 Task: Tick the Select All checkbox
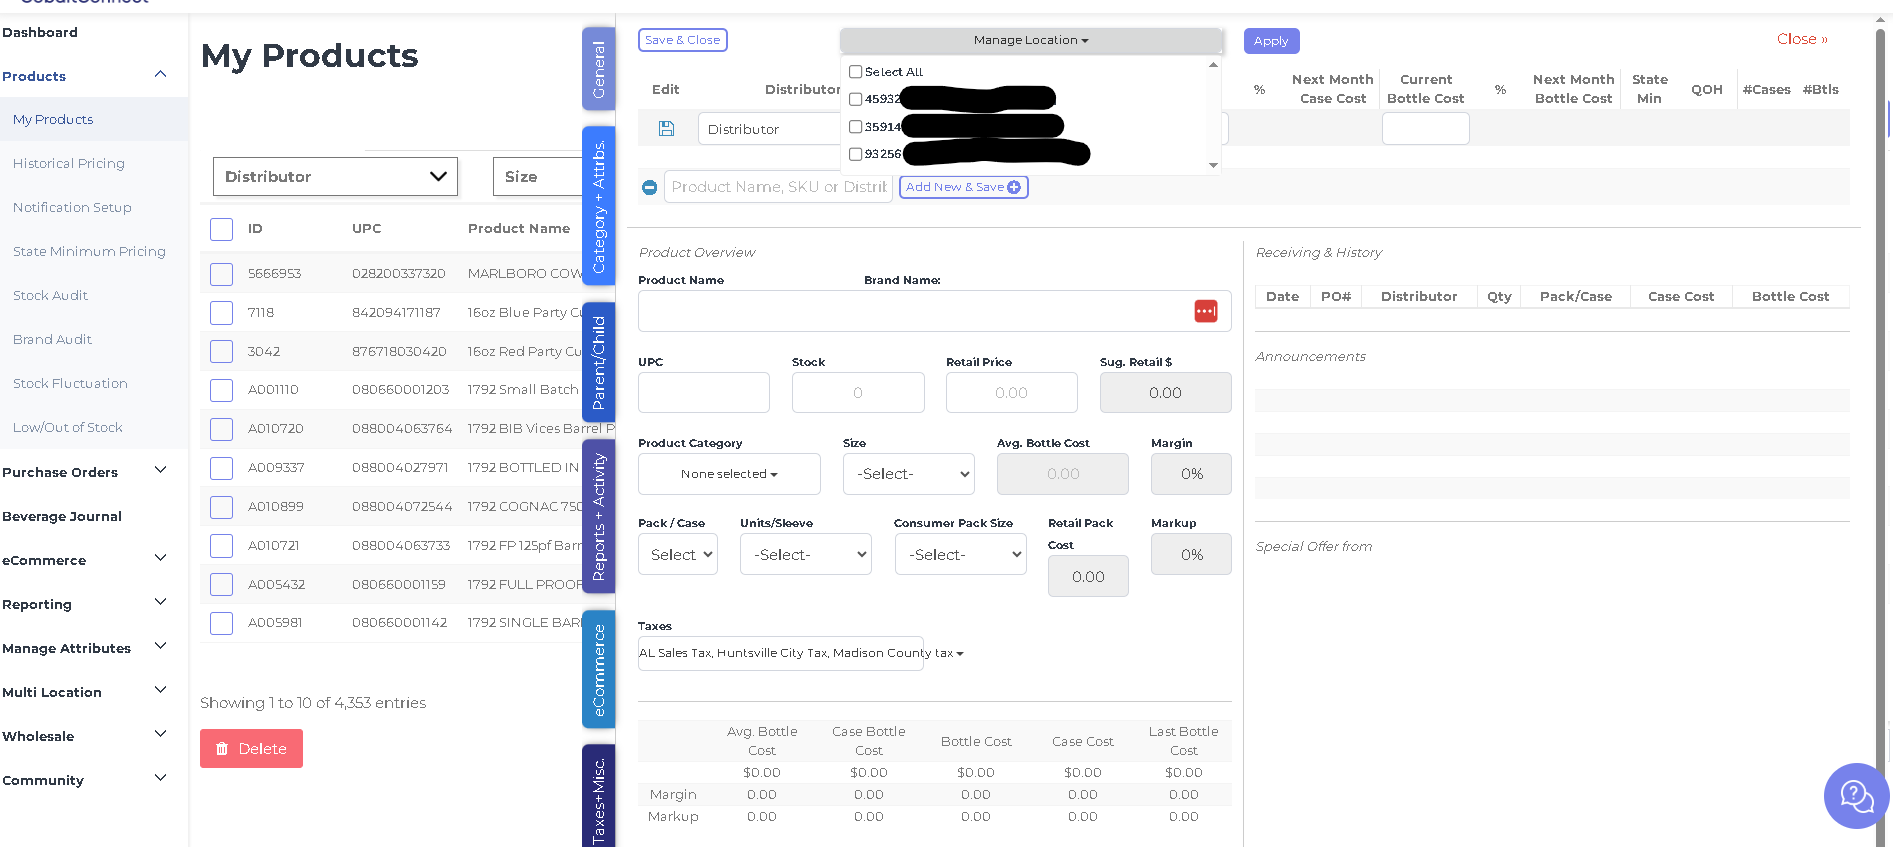pos(855,72)
